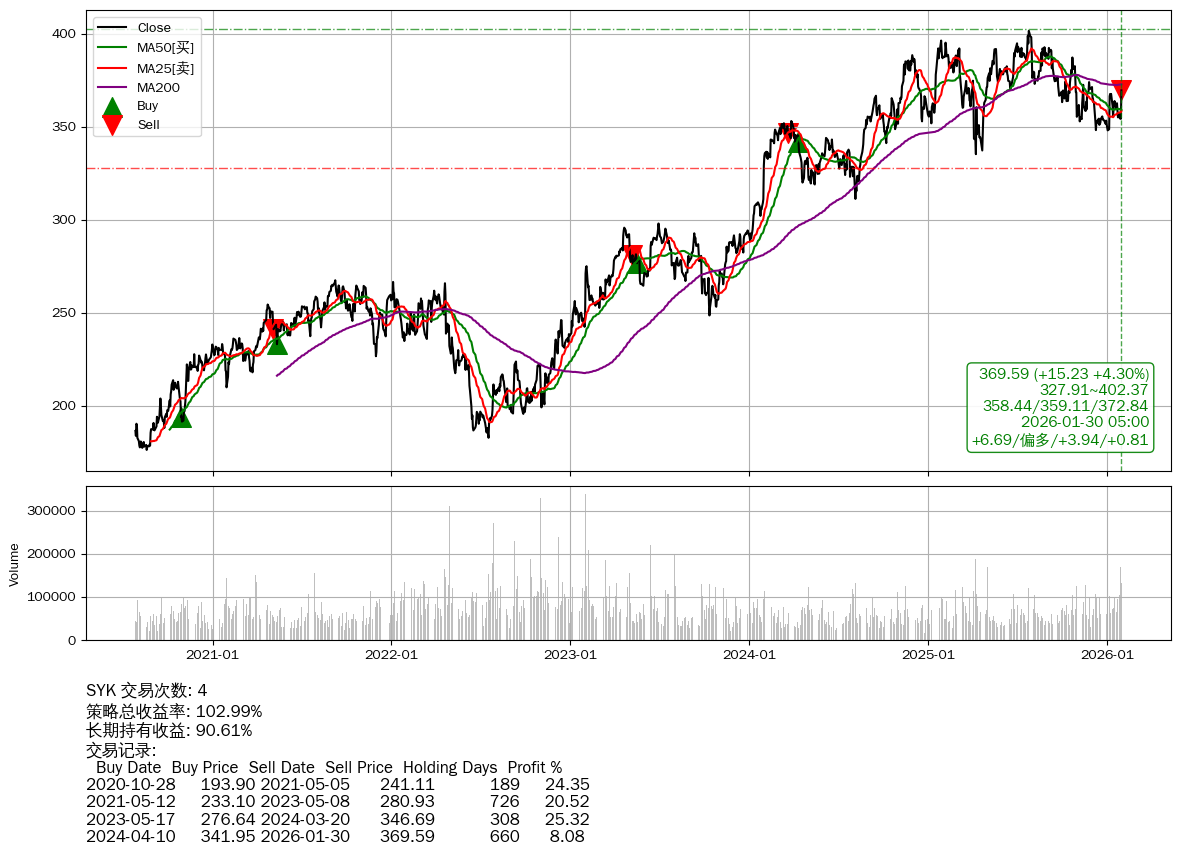The height and width of the screenshot is (855, 1180).
Task: Click the latest Sell marker near 2026-01
Action: pyautogui.click(x=1121, y=90)
